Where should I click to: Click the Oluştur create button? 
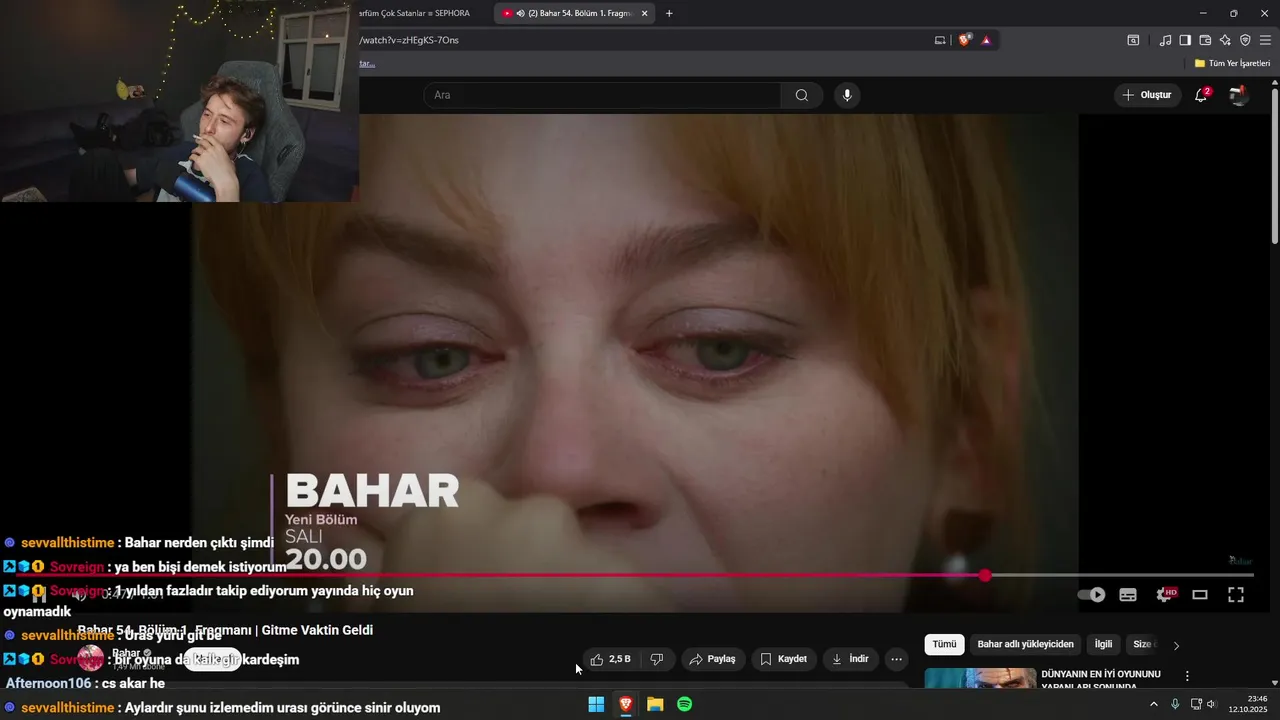1147,95
